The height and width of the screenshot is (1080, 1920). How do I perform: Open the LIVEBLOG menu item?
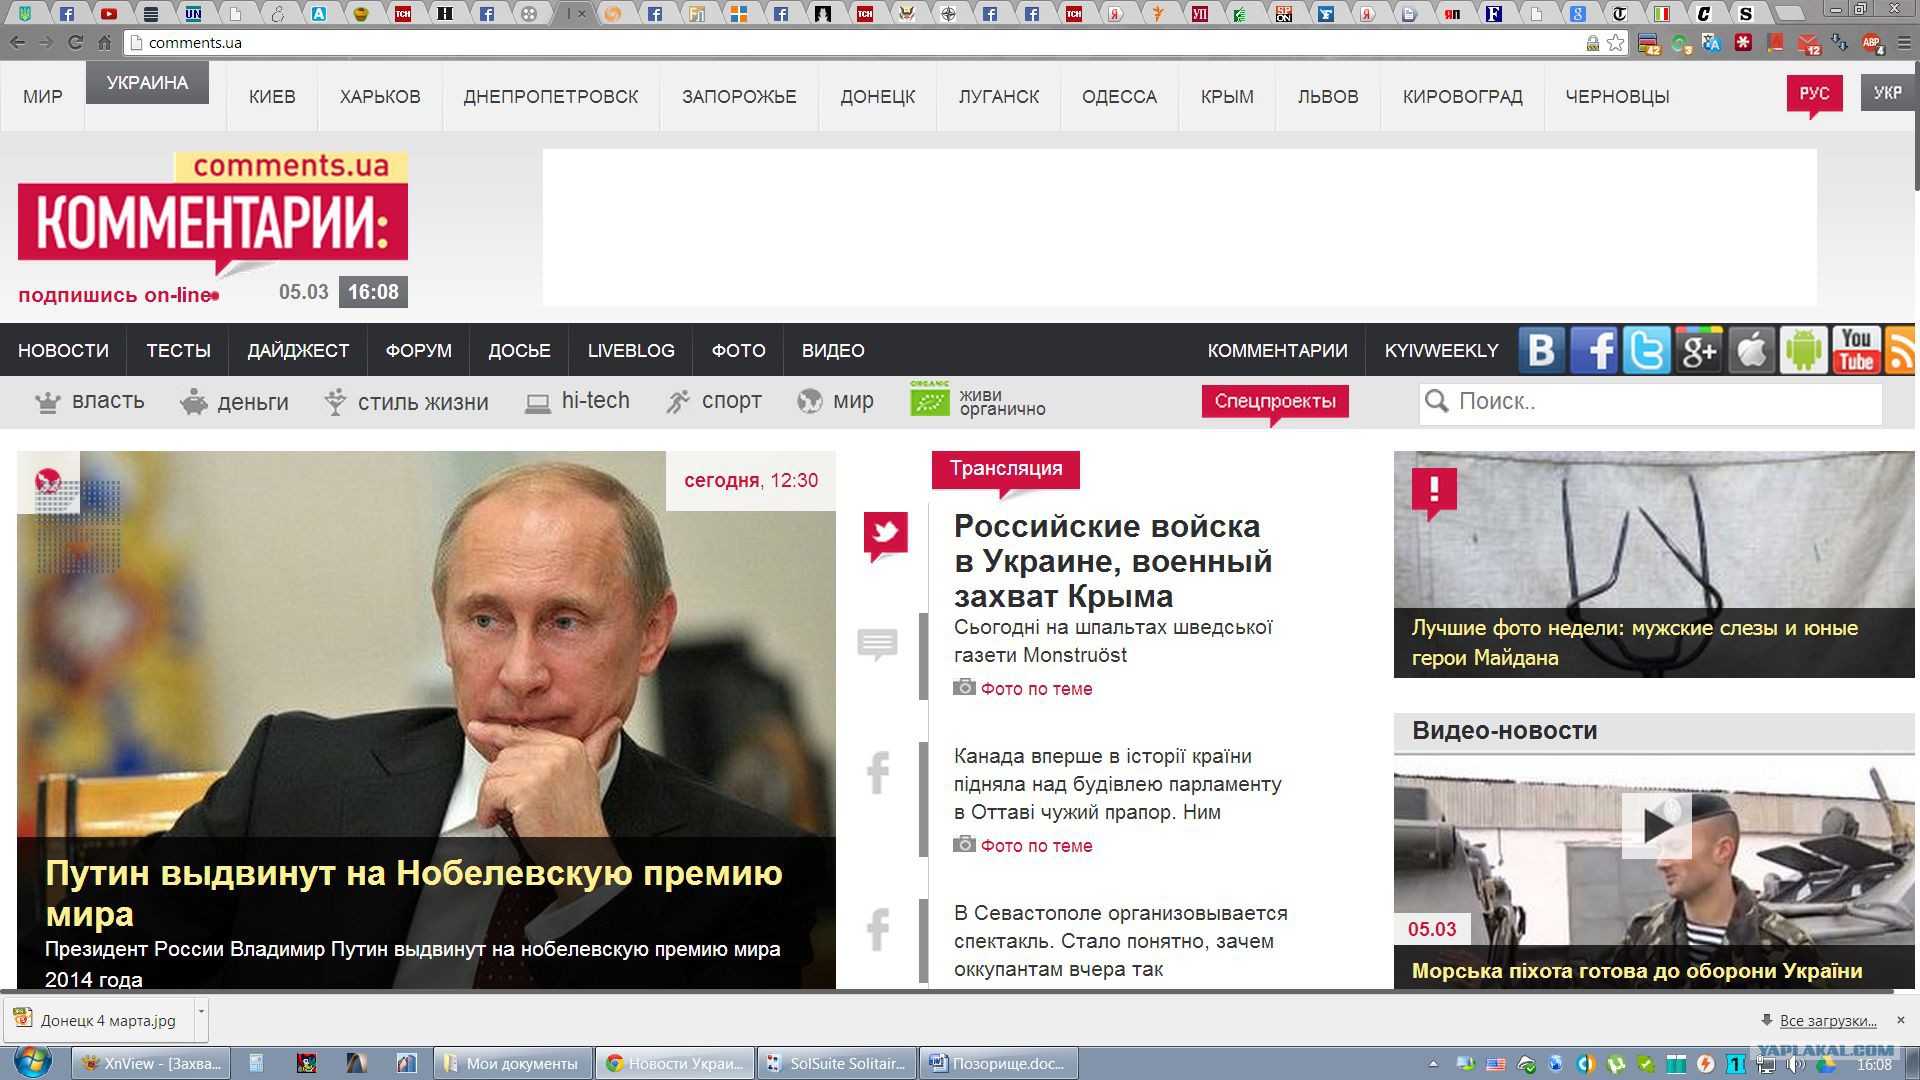click(630, 351)
